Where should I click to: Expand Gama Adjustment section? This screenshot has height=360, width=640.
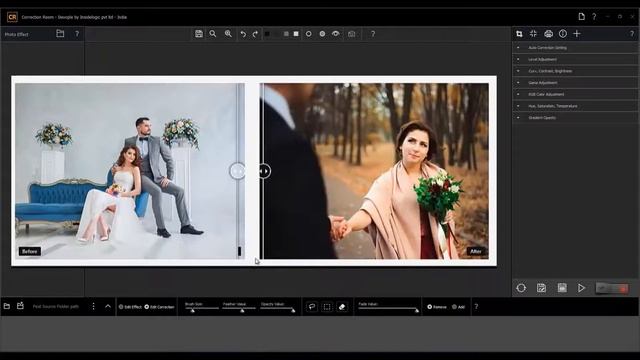pyautogui.click(x=575, y=82)
